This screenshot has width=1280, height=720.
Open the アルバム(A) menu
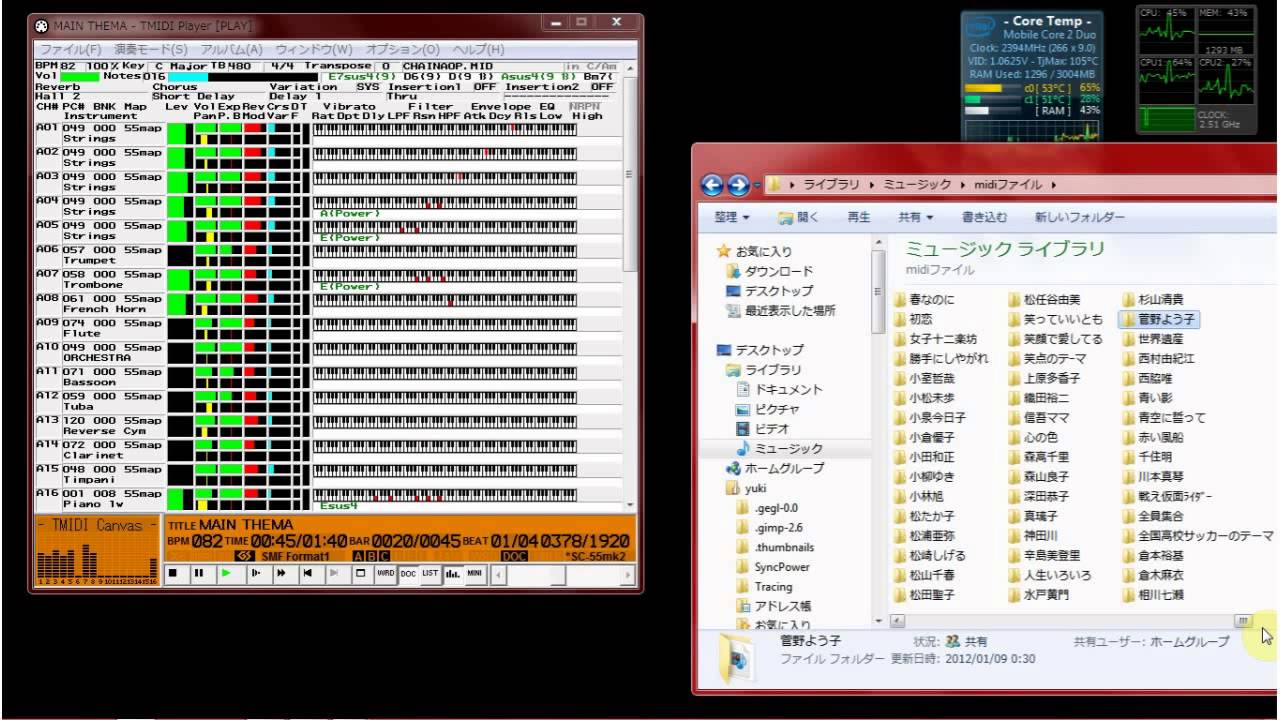(x=231, y=49)
